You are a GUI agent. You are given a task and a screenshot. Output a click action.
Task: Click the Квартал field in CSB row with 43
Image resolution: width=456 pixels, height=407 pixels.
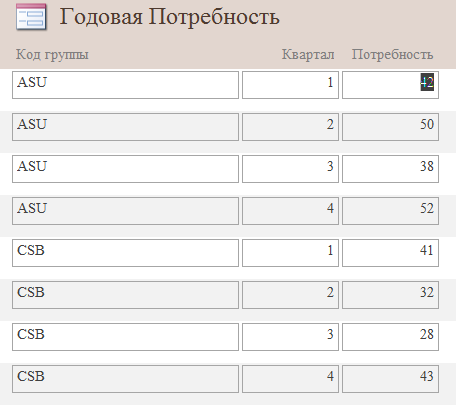[290, 379]
